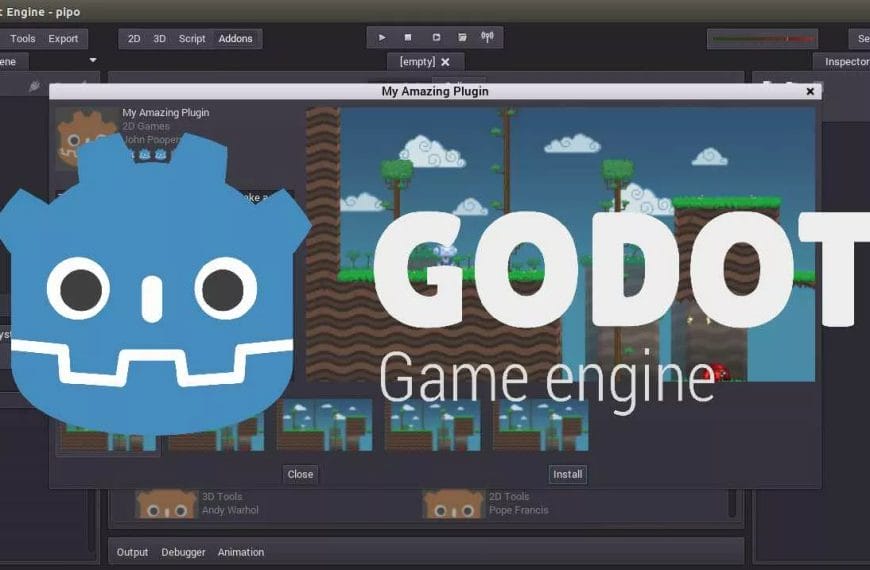Close the [empty] scene tab with X
Screen dimensions: 870x570
tap(445, 62)
